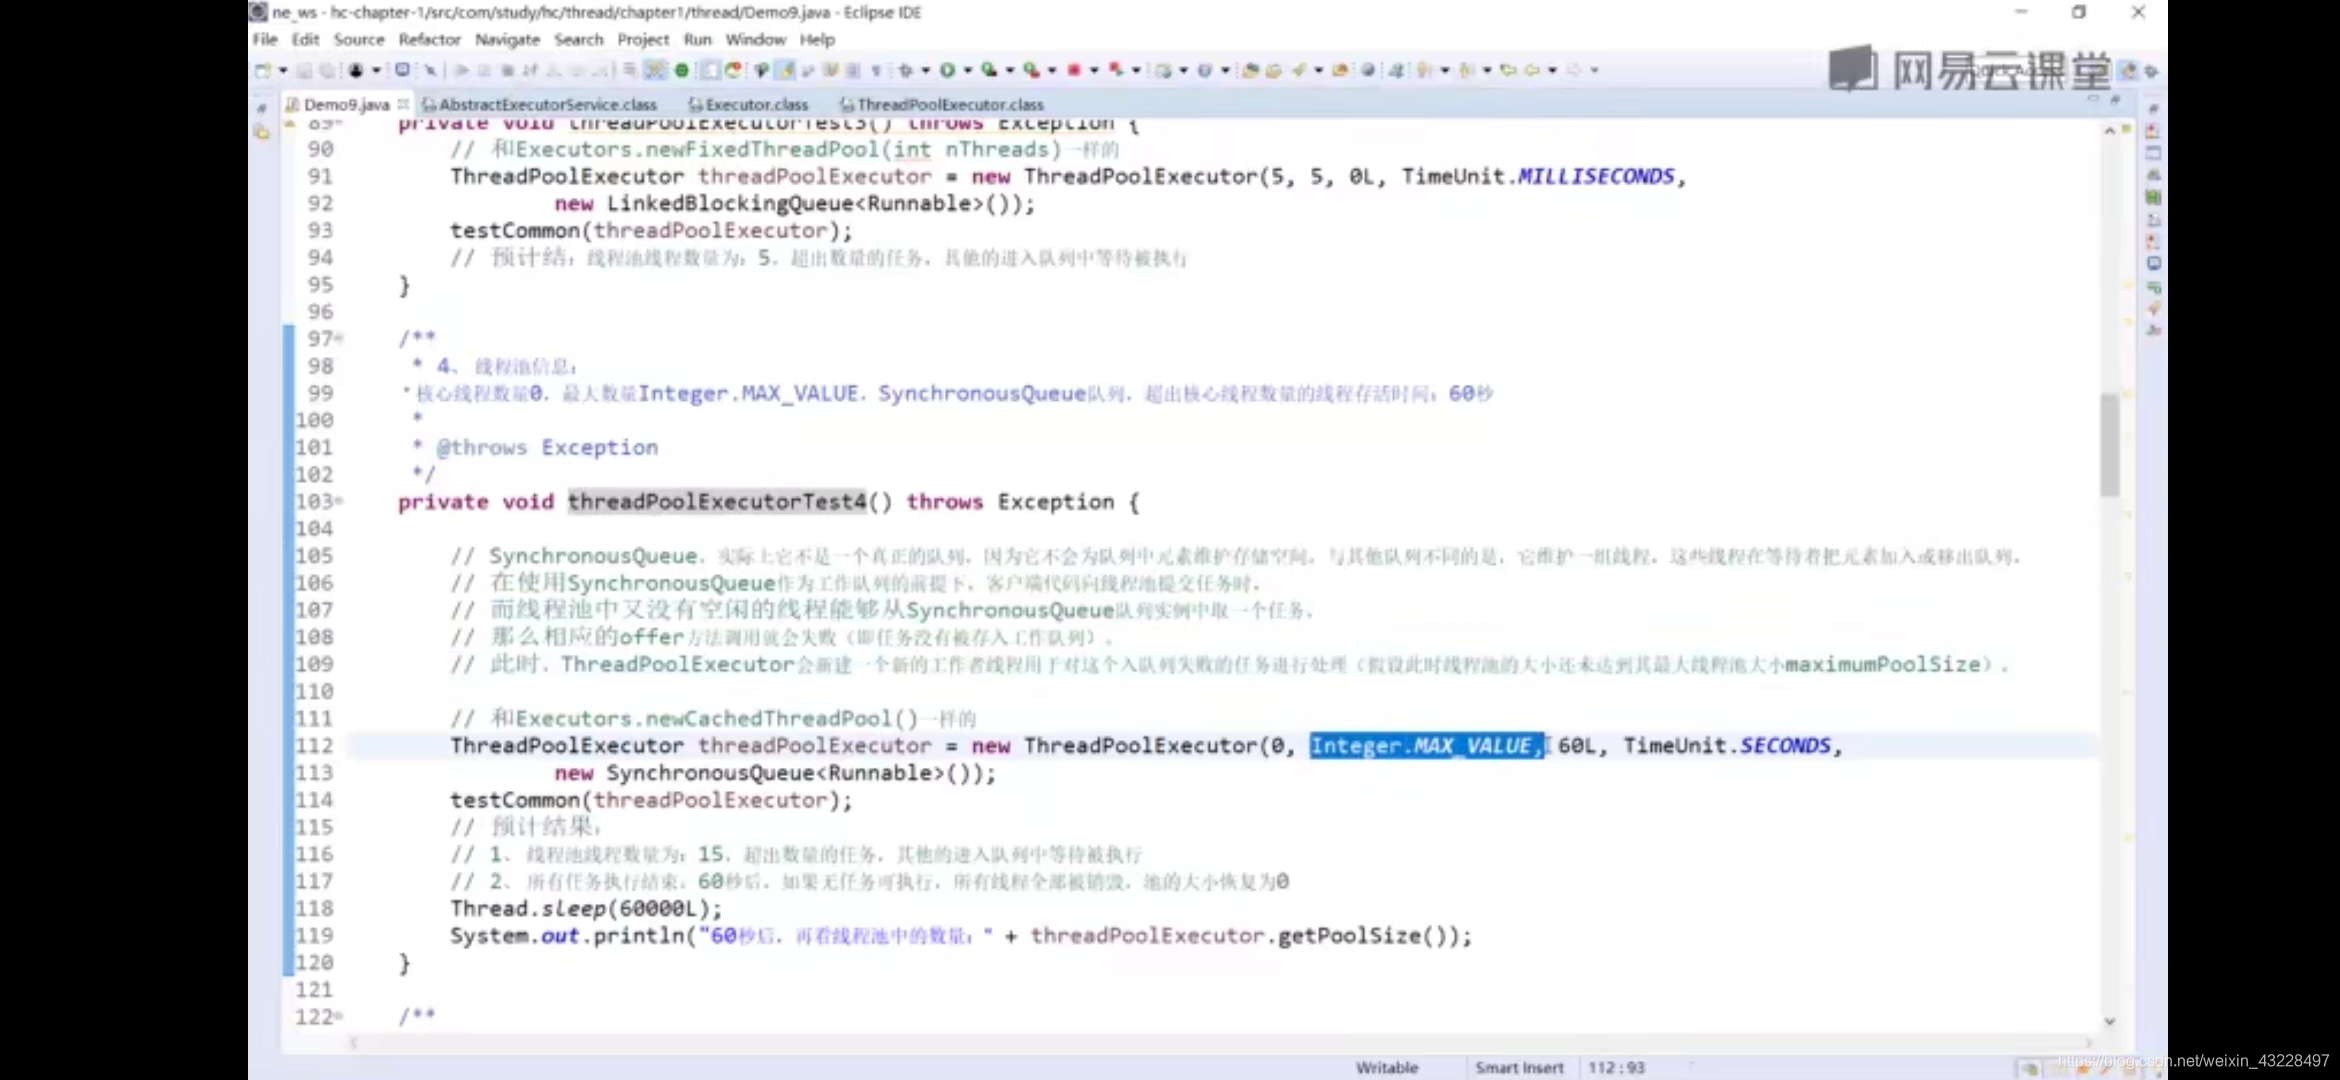The image size is (2340, 1080).
Task: Click the Open Type toolbar icon
Action: pyautogui.click(x=1250, y=70)
